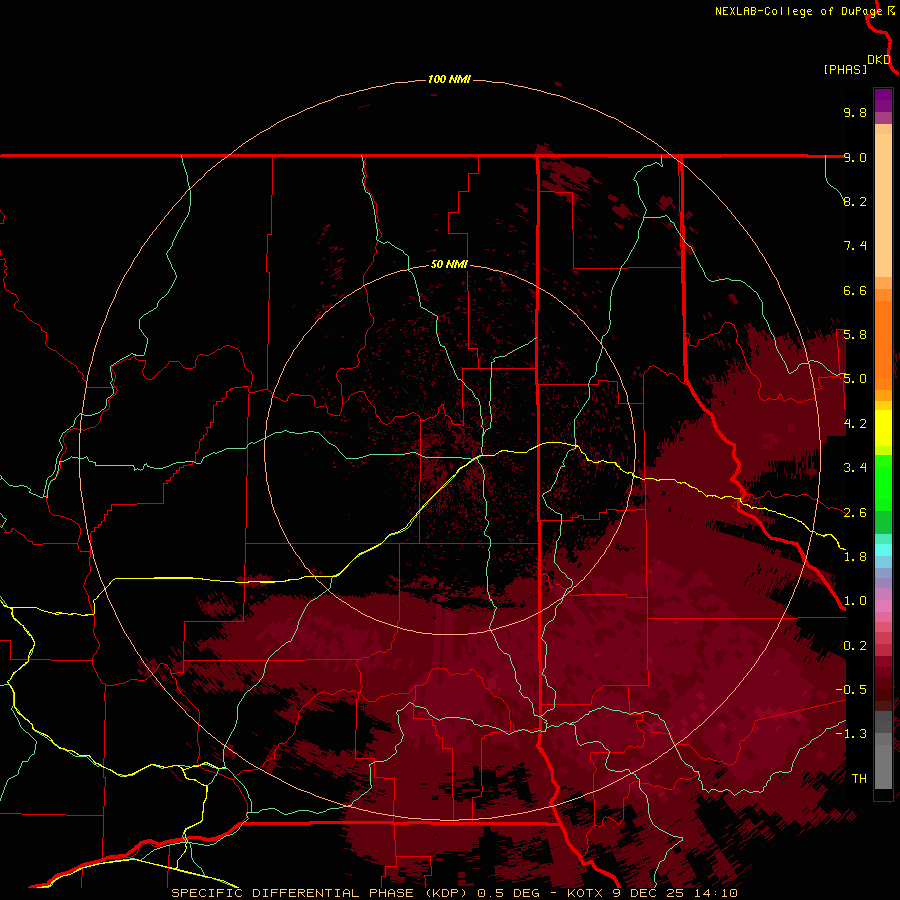The width and height of the screenshot is (900, 900).
Task: Click the -1.3 value on the scale
Action: (x=851, y=734)
